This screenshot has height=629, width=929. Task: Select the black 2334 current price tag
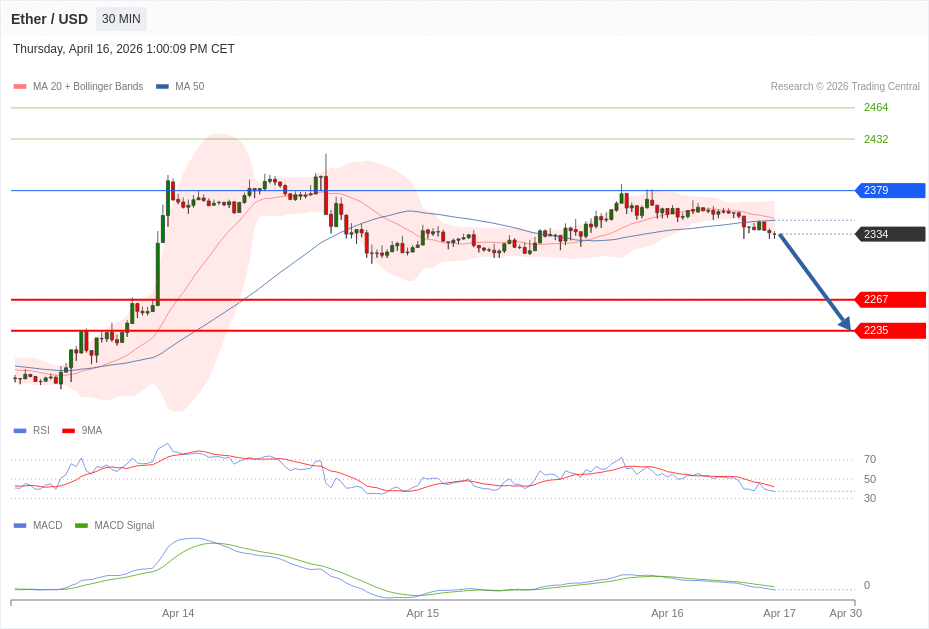[890, 234]
